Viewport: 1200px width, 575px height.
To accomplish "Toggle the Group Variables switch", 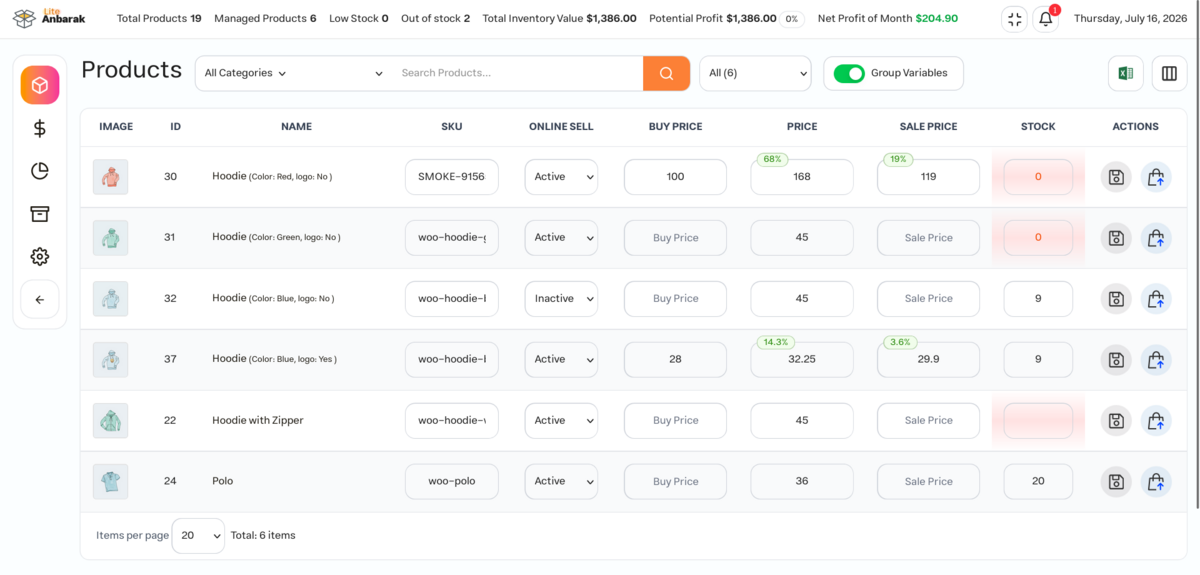I will [x=849, y=73].
